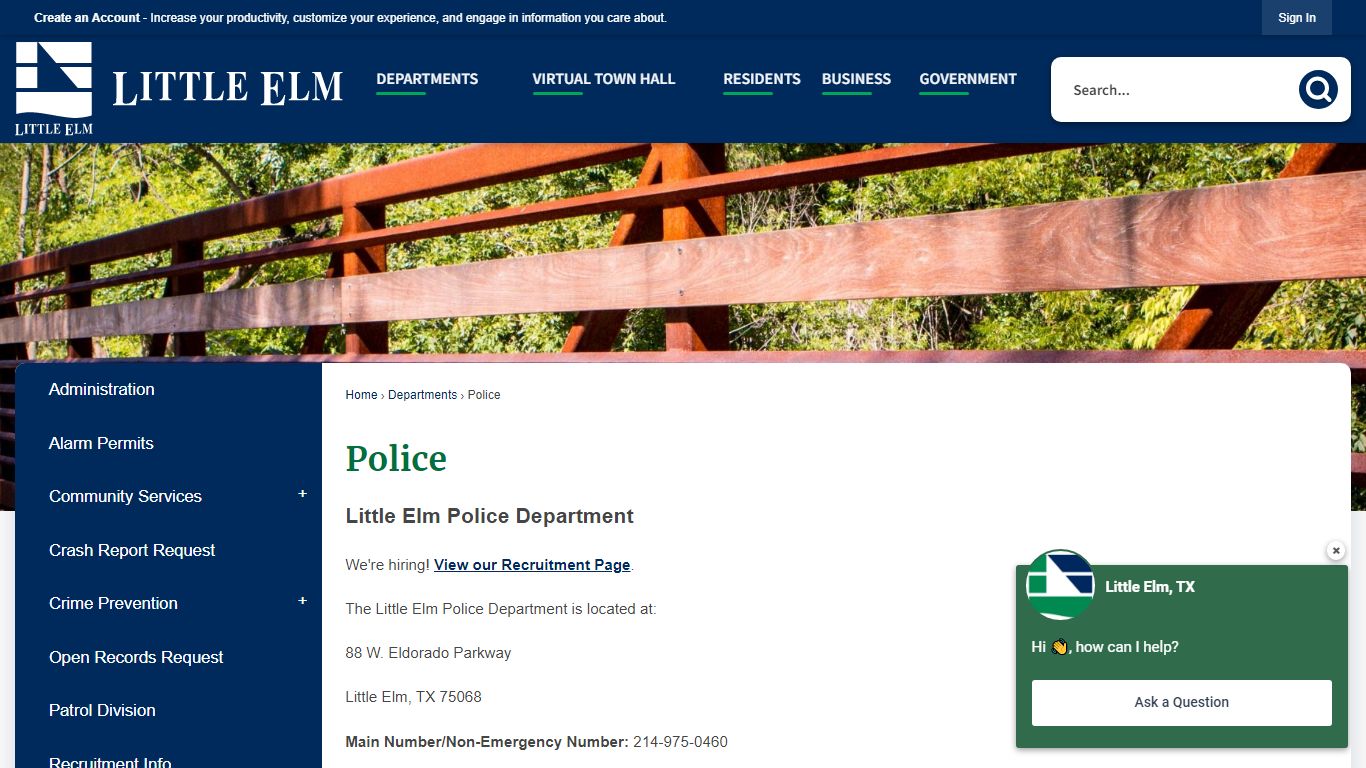The height and width of the screenshot is (768, 1366).
Task: Click the 'Hi, how can I help?' chat message
Action: tap(1105, 647)
